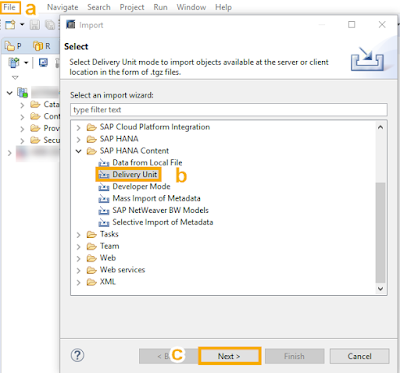Select SAP NetWeaver BW Models icon

point(104,211)
